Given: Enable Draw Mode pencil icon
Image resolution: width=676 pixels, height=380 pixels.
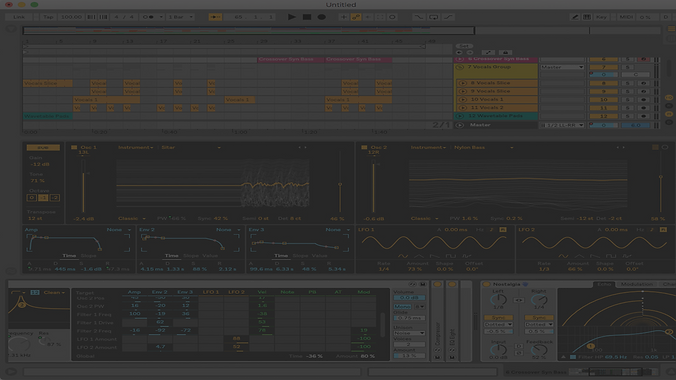Looking at the screenshot, I should 575,17.
